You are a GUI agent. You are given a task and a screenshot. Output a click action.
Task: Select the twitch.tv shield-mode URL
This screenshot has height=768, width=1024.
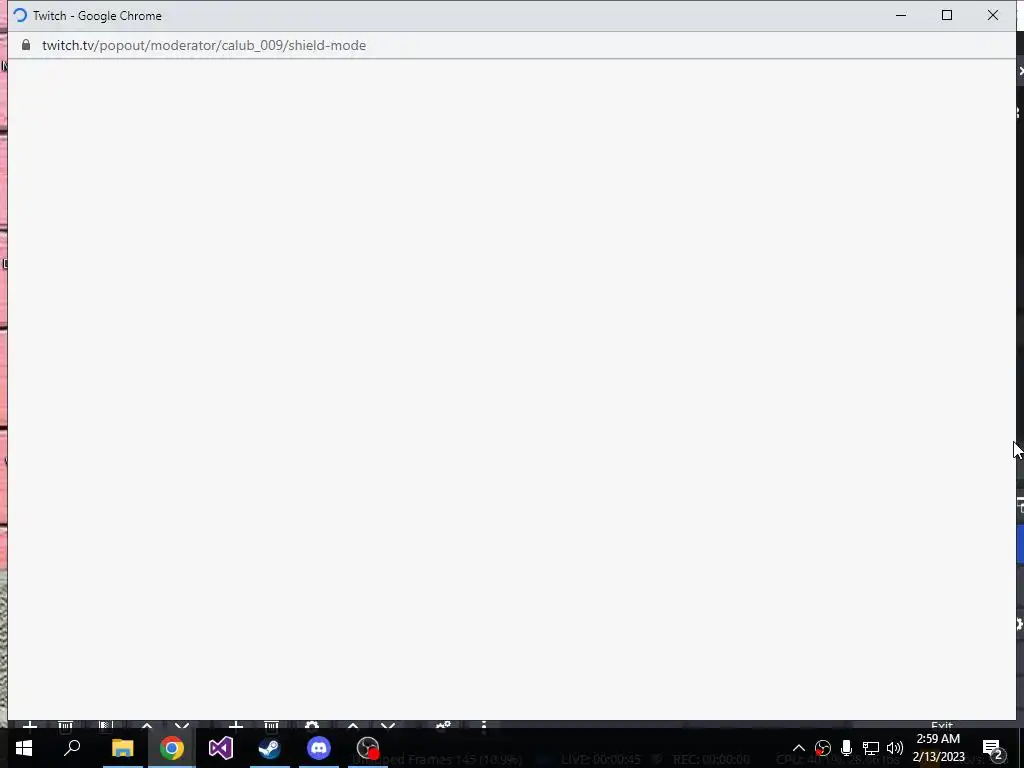(204, 45)
